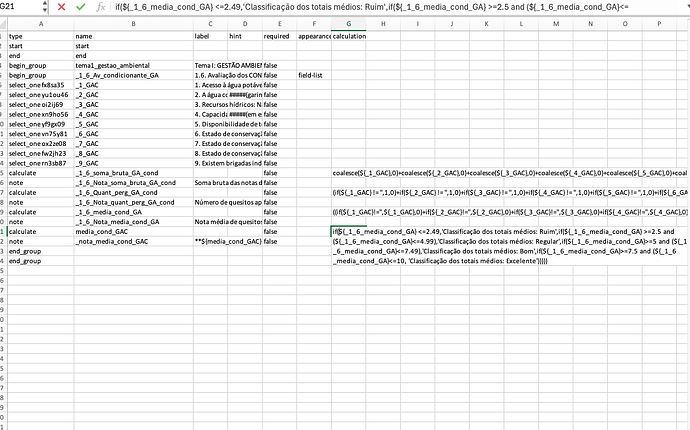The width and height of the screenshot is (690, 430).
Task: Select column M header
Action: pyautogui.click(x=555, y=24)
